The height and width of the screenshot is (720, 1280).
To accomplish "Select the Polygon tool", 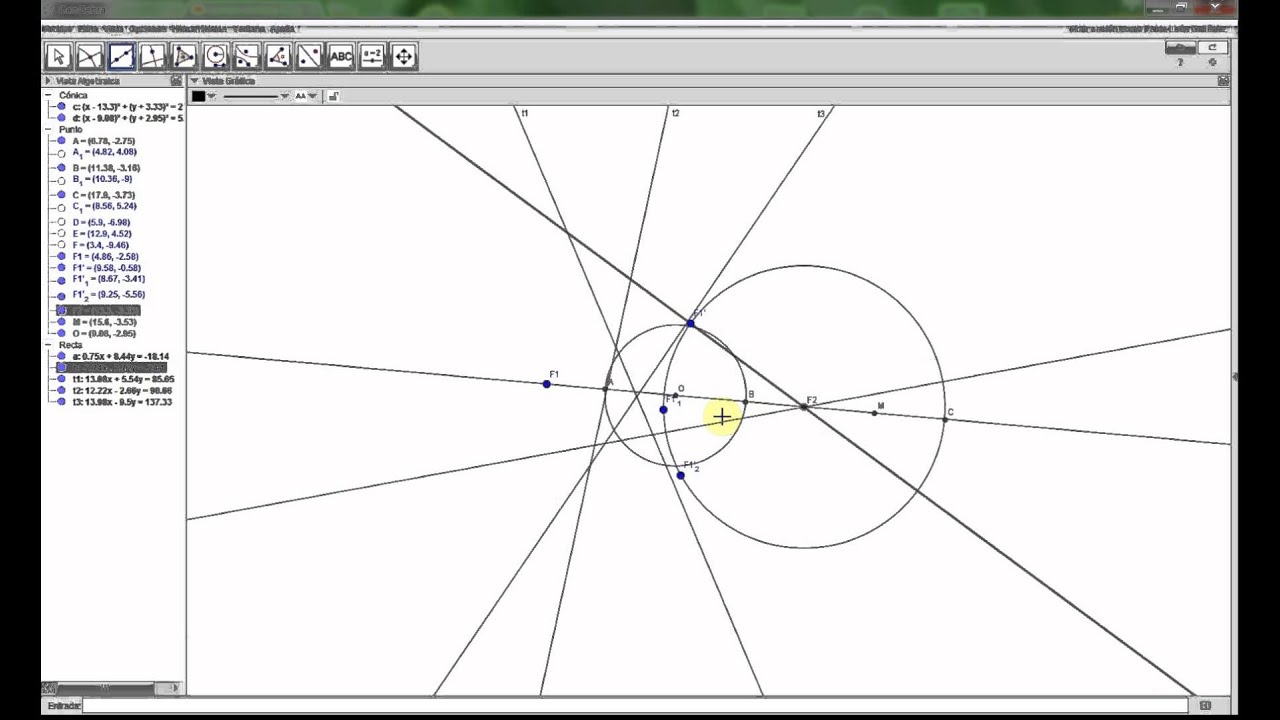I will [x=184, y=56].
